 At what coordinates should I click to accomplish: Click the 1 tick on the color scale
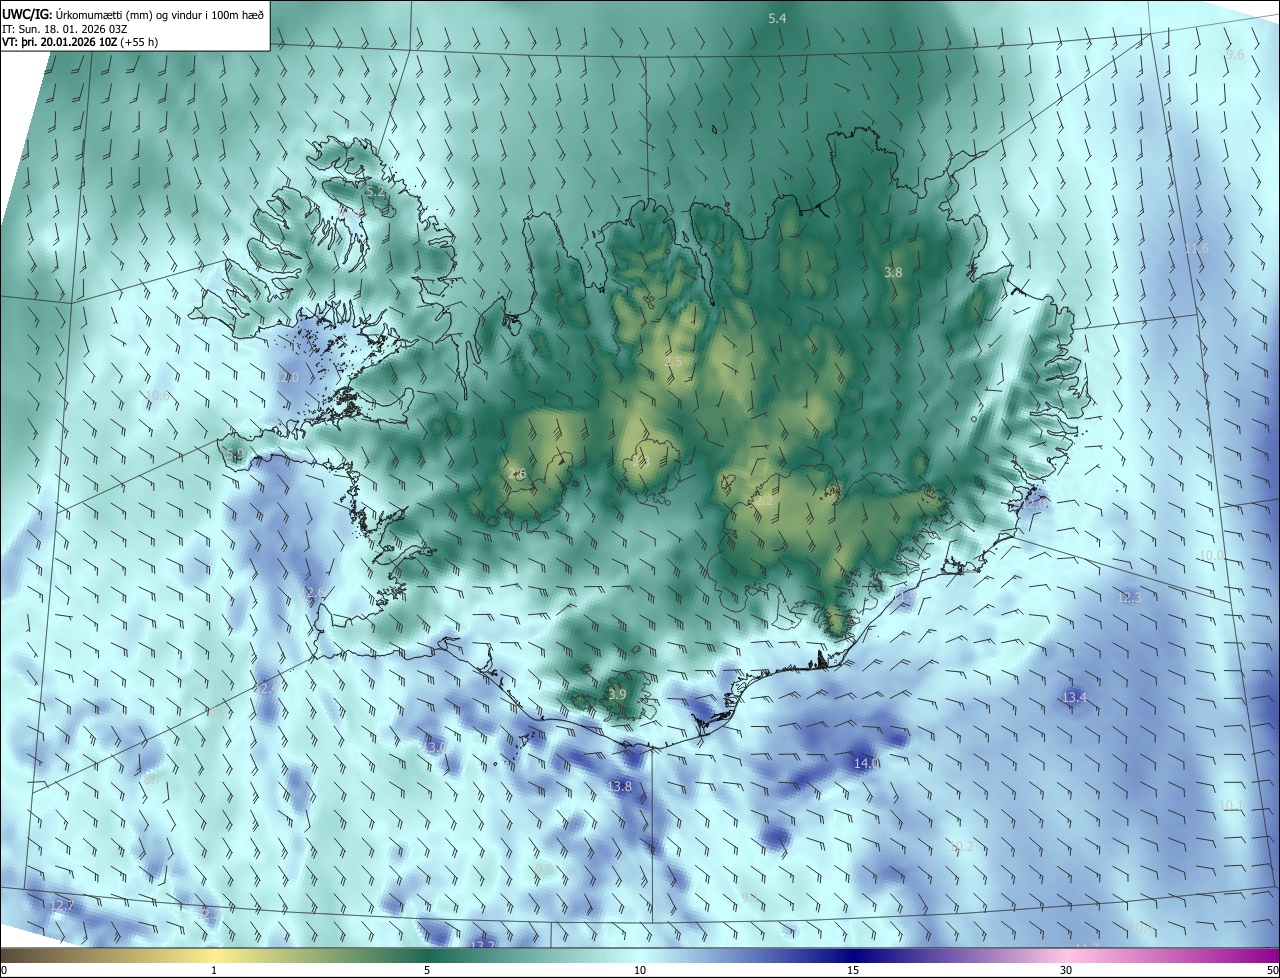(x=214, y=970)
